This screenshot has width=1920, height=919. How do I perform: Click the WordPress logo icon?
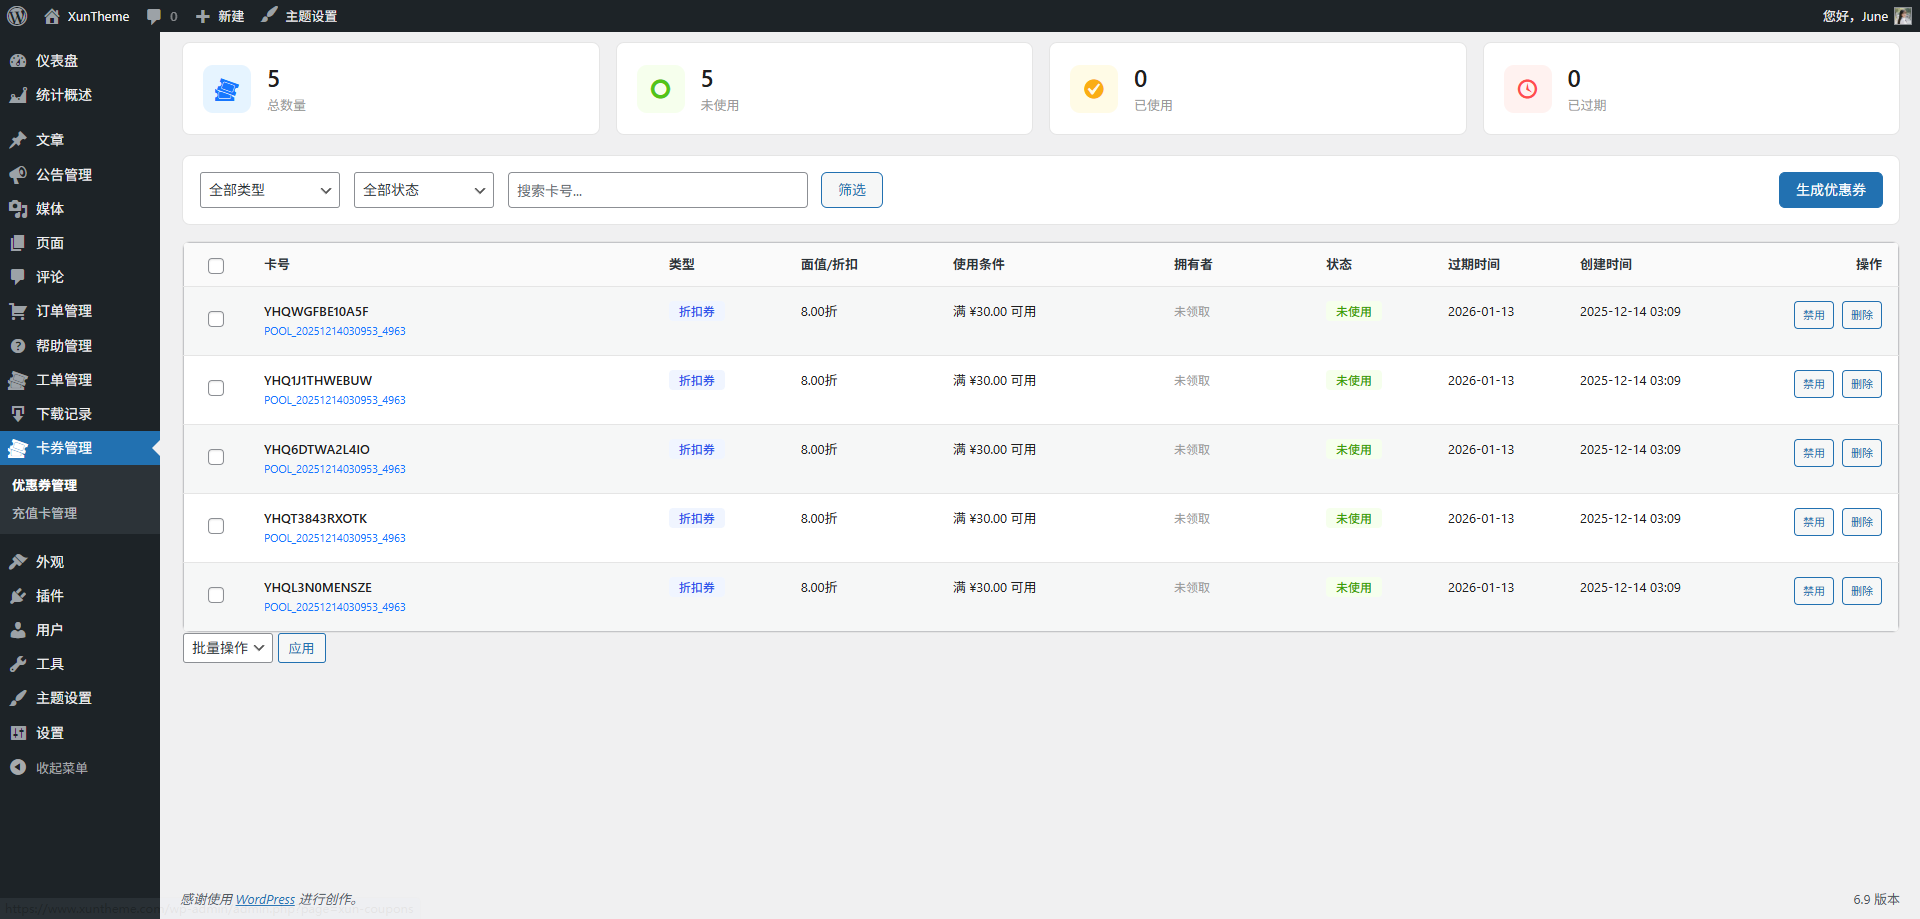coord(17,16)
